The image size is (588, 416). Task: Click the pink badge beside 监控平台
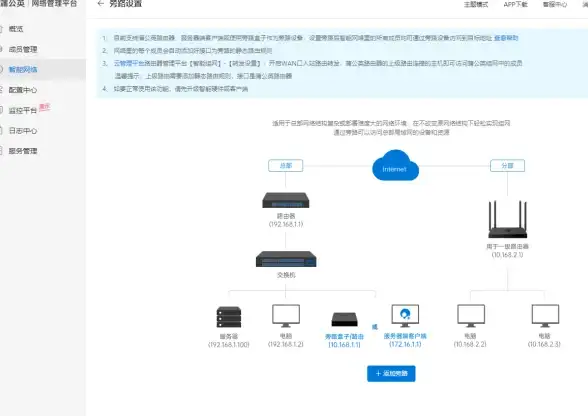(x=45, y=107)
